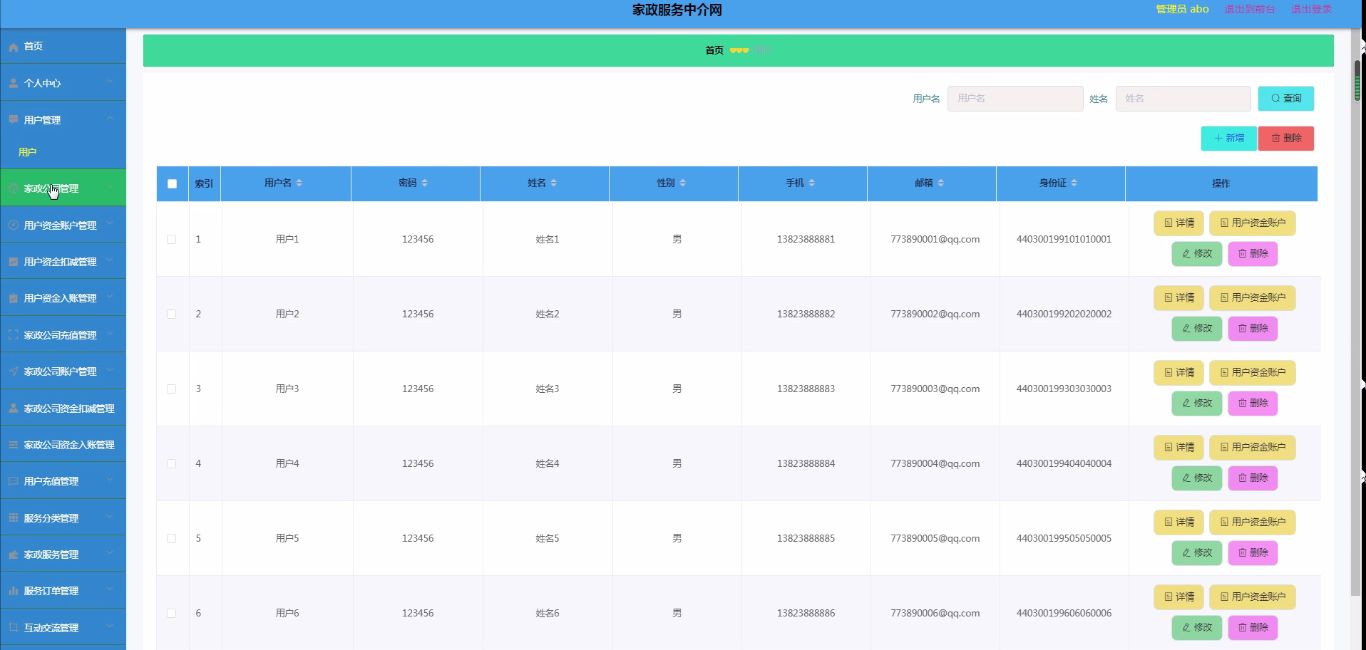Click pink 删除 for 用户3
The image size is (1366, 650).
pyautogui.click(x=1253, y=404)
